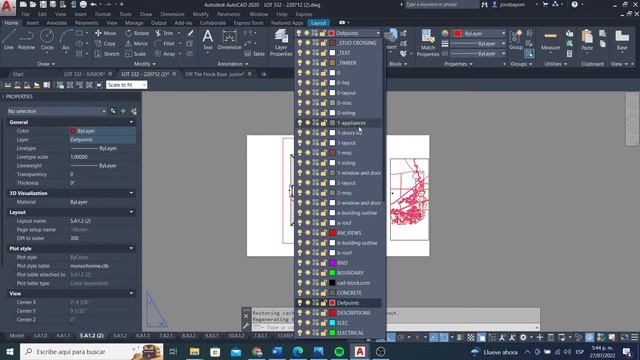The height and width of the screenshot is (360, 640).
Task: Select the Polyline tool
Action: coord(26,40)
